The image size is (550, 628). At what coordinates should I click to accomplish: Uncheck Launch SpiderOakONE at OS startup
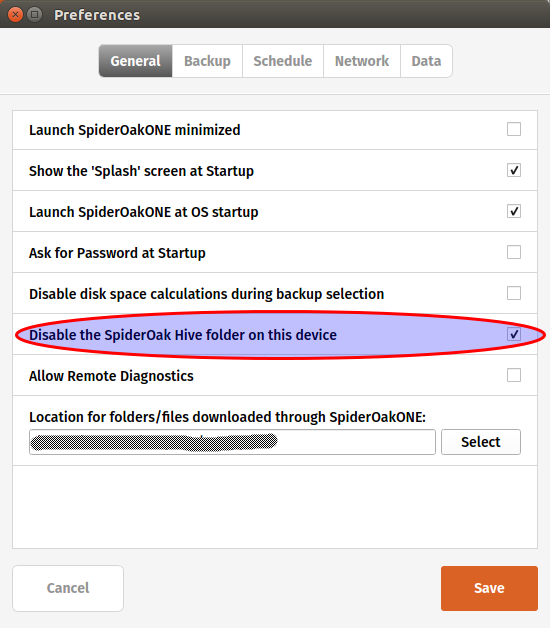[x=514, y=211]
